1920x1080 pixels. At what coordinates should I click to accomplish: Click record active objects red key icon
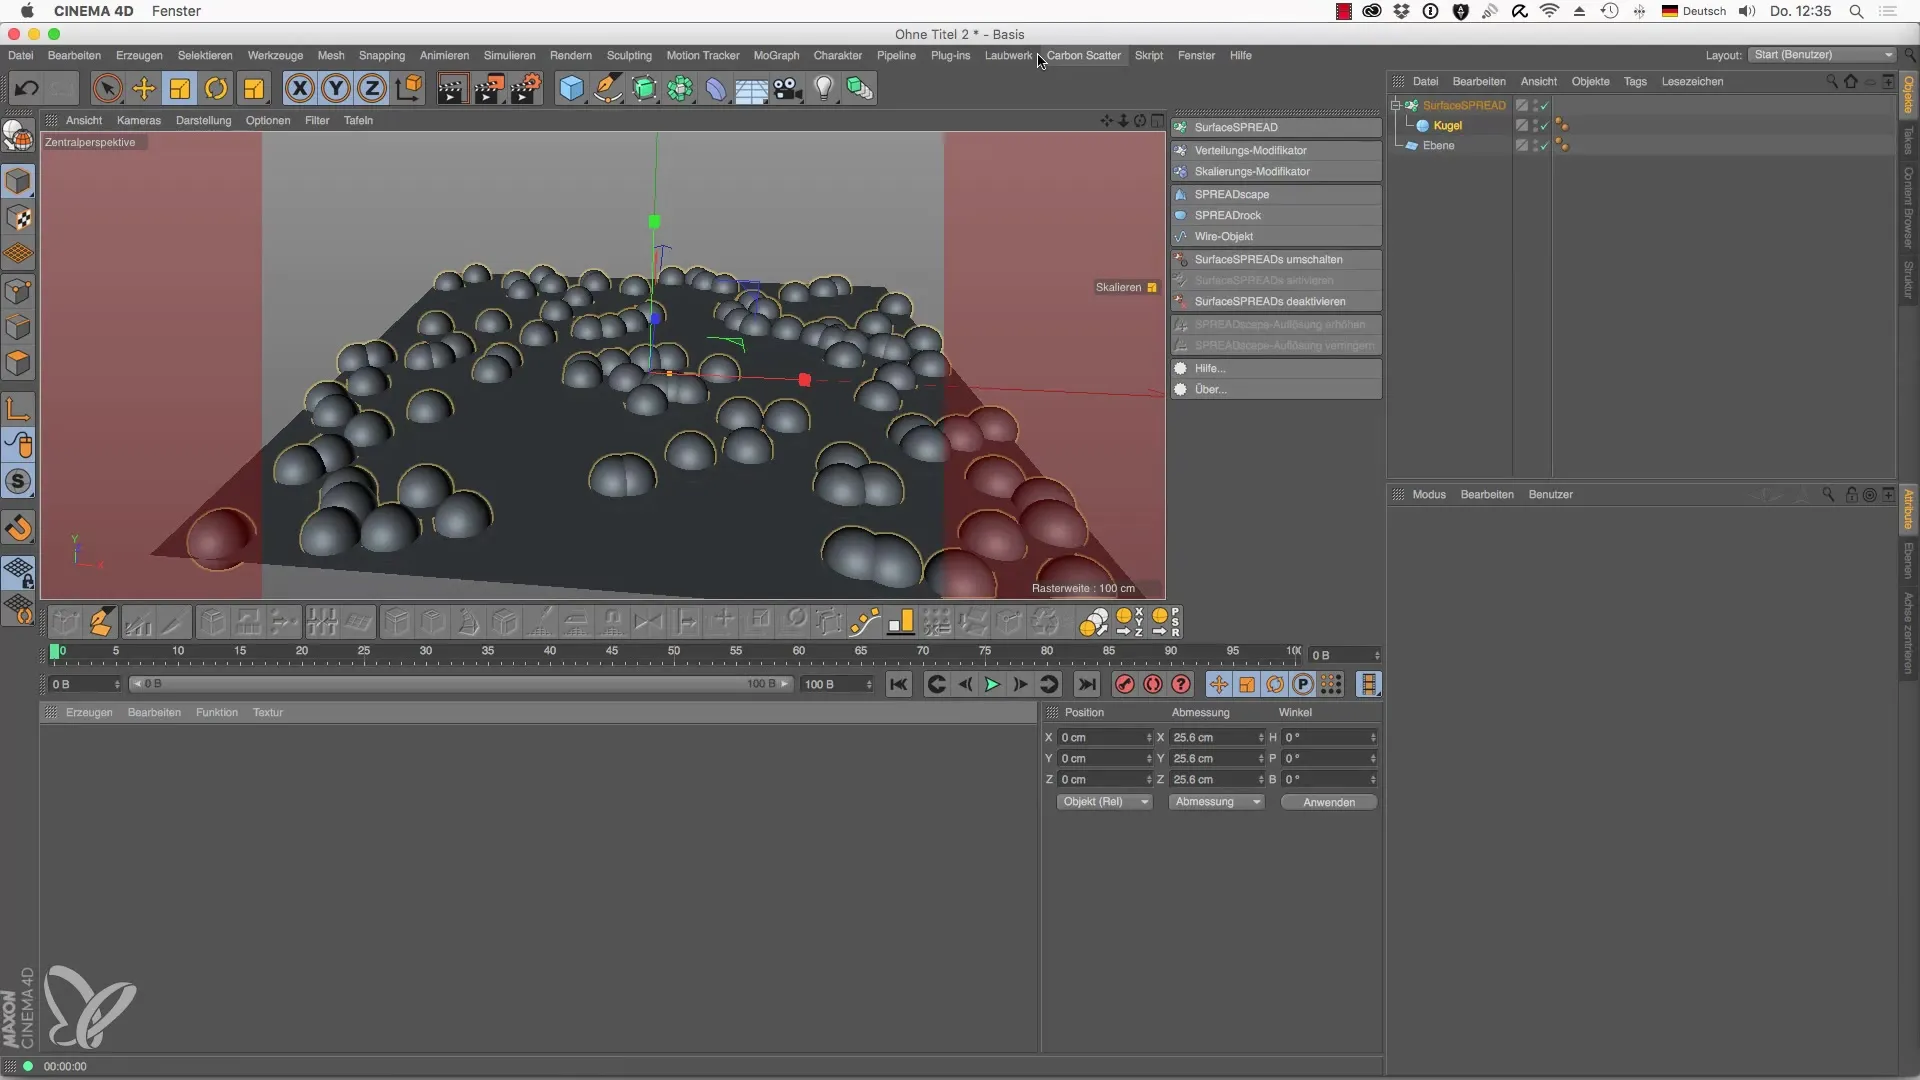(x=1124, y=684)
